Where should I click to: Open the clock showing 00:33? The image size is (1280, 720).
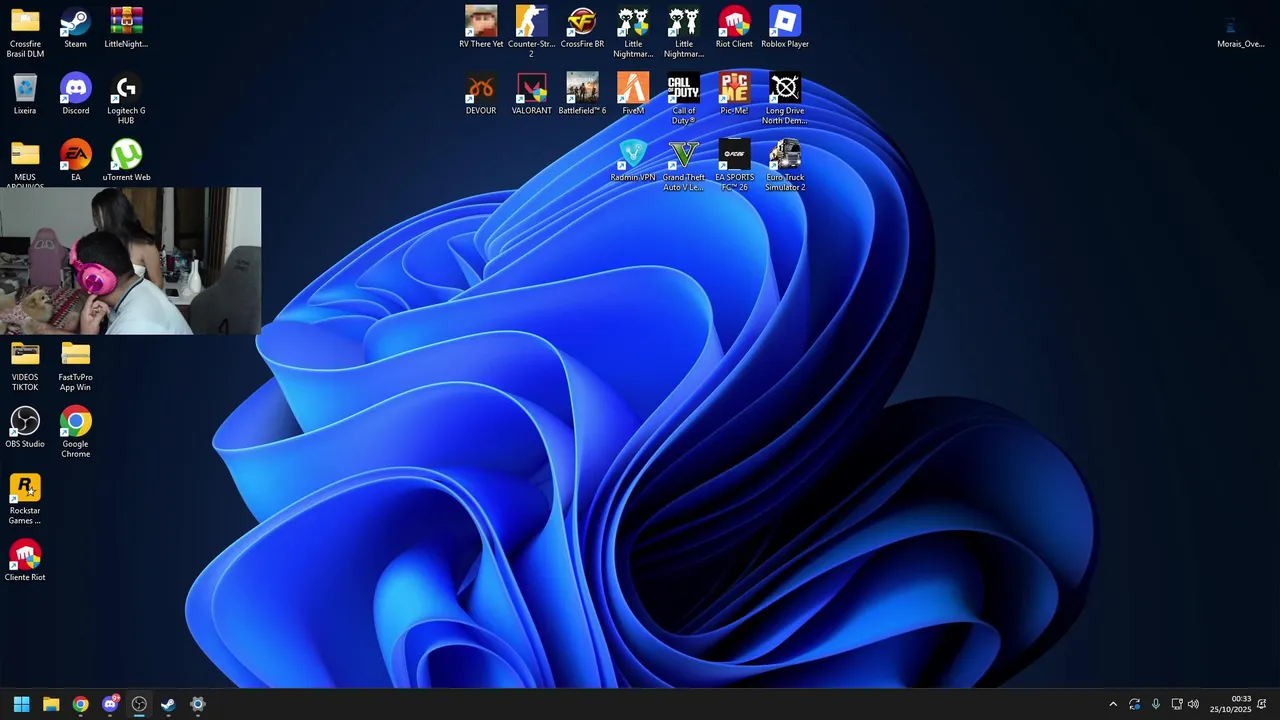tap(1230, 704)
